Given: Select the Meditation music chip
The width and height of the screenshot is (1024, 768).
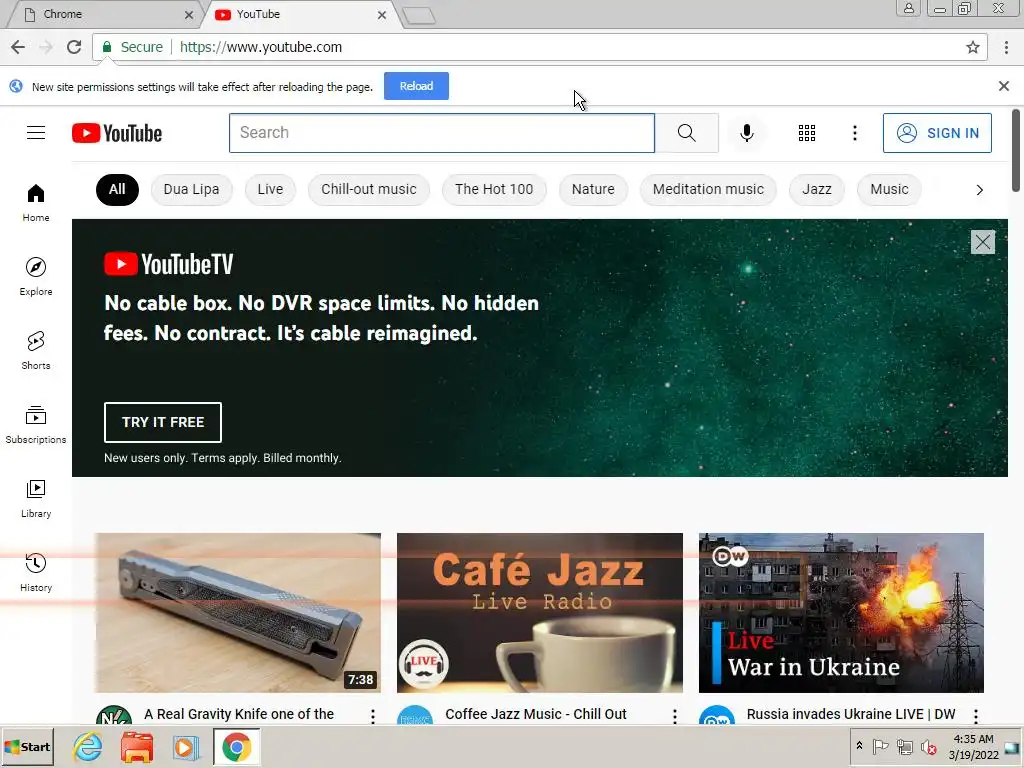Looking at the screenshot, I should (x=708, y=189).
